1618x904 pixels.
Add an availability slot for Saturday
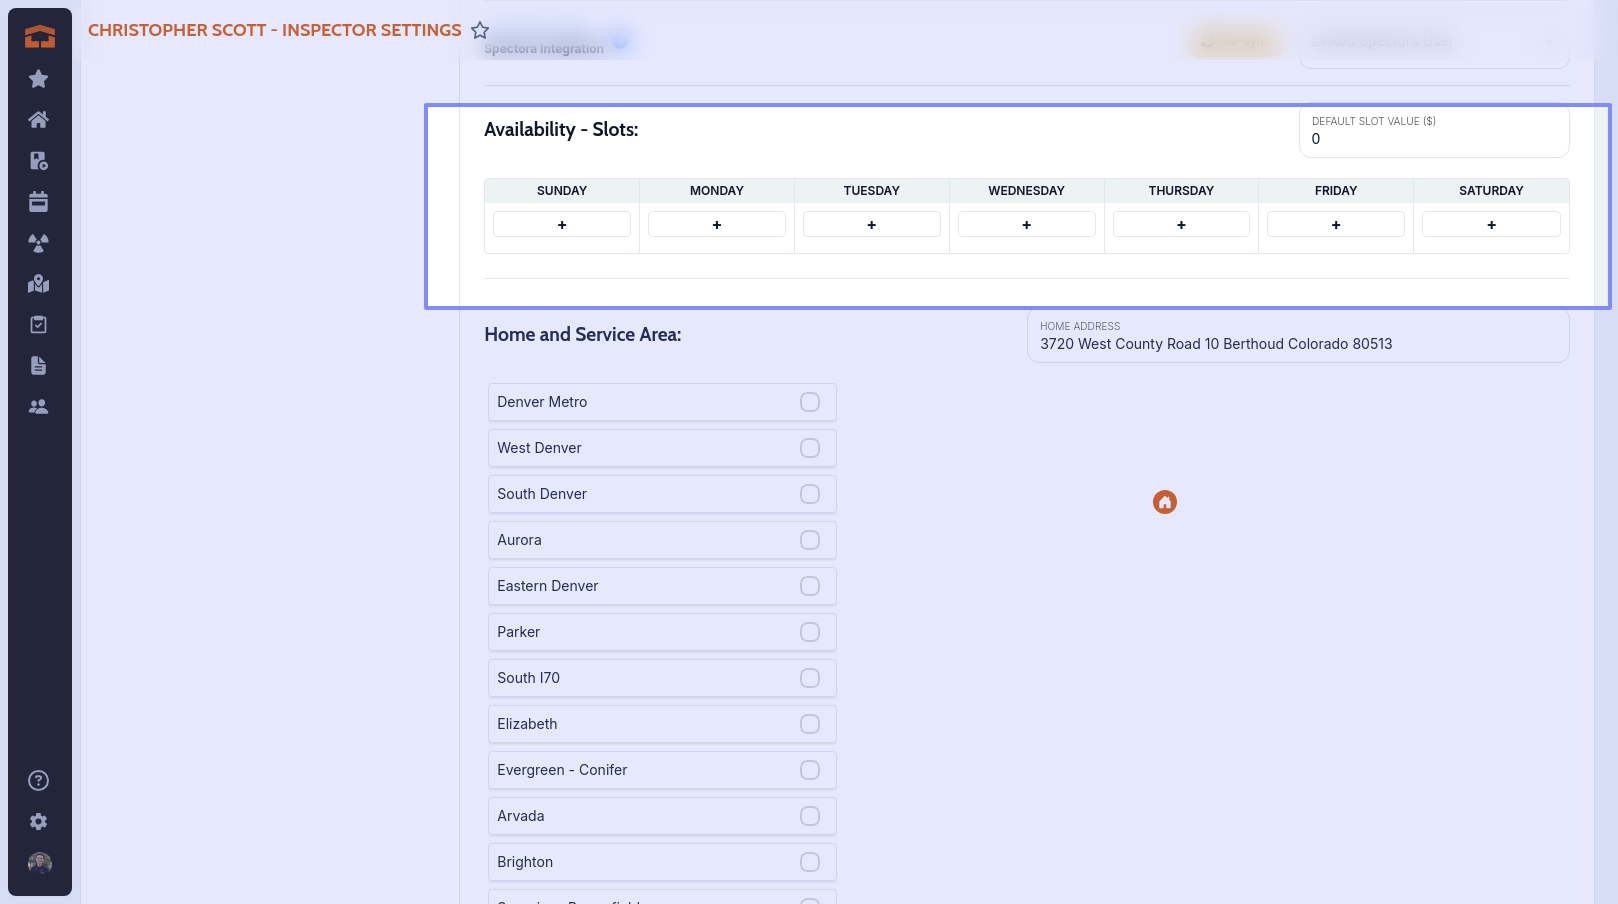click(1490, 225)
